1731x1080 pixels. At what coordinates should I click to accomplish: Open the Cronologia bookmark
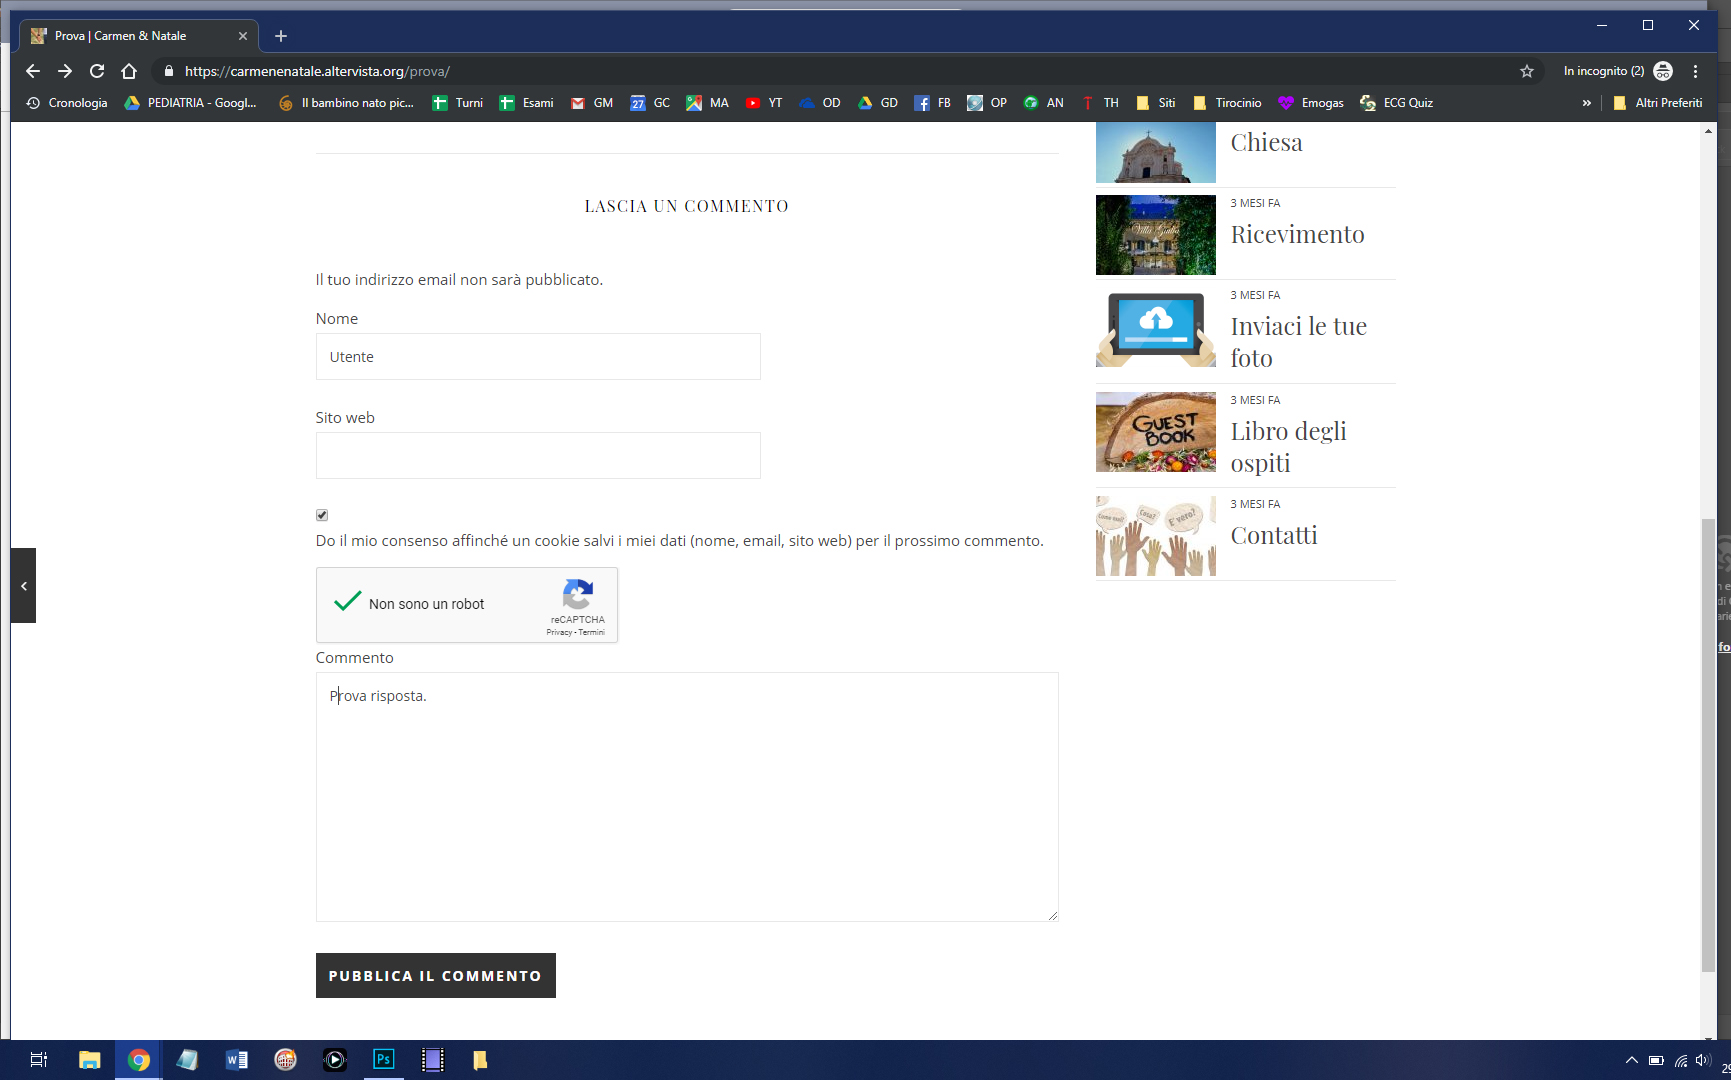[67, 103]
